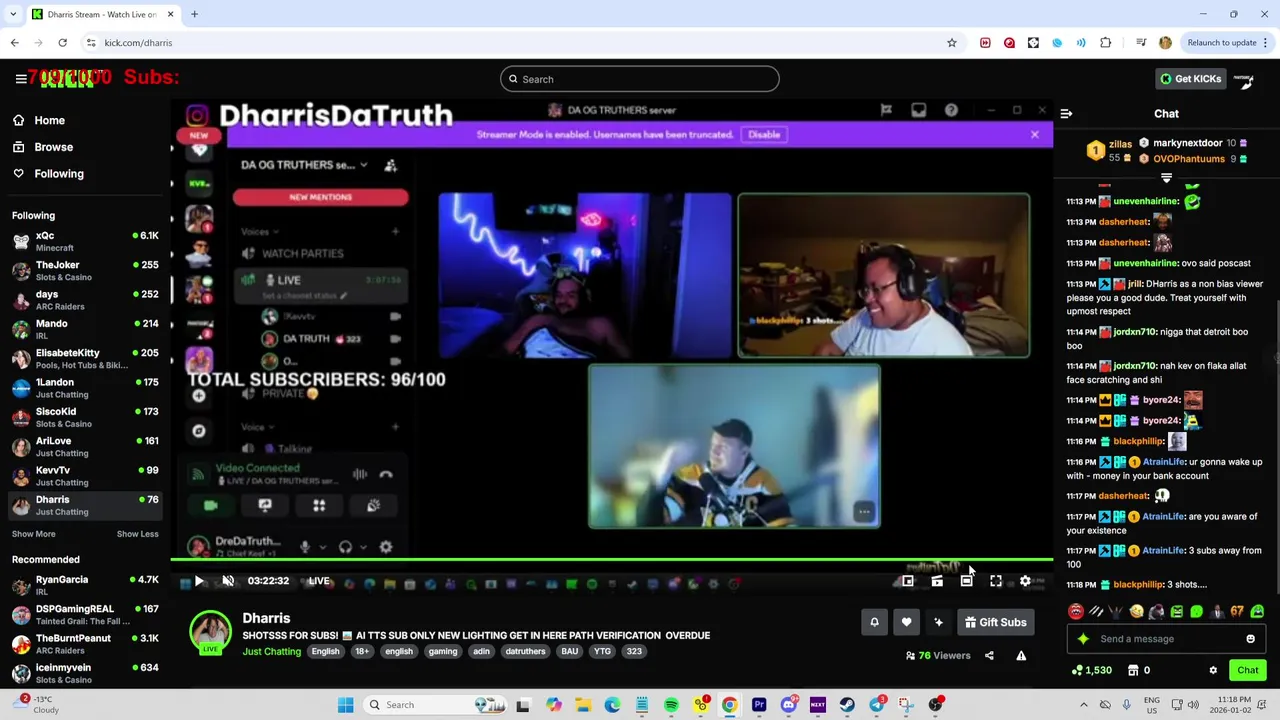Toggle notifications bell for Dharris
The height and width of the screenshot is (720, 1280).
[874, 622]
